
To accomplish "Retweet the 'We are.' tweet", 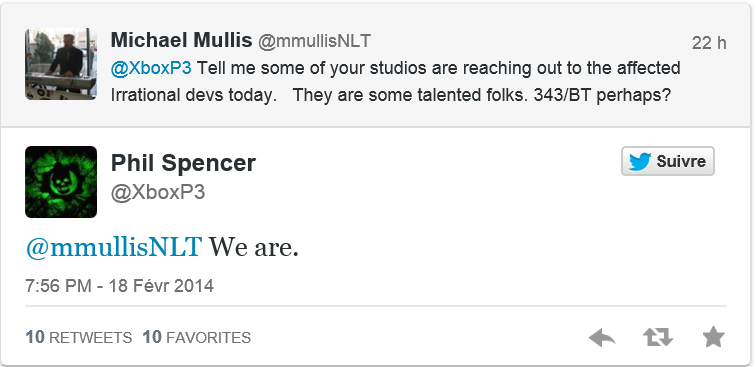I will coord(658,337).
